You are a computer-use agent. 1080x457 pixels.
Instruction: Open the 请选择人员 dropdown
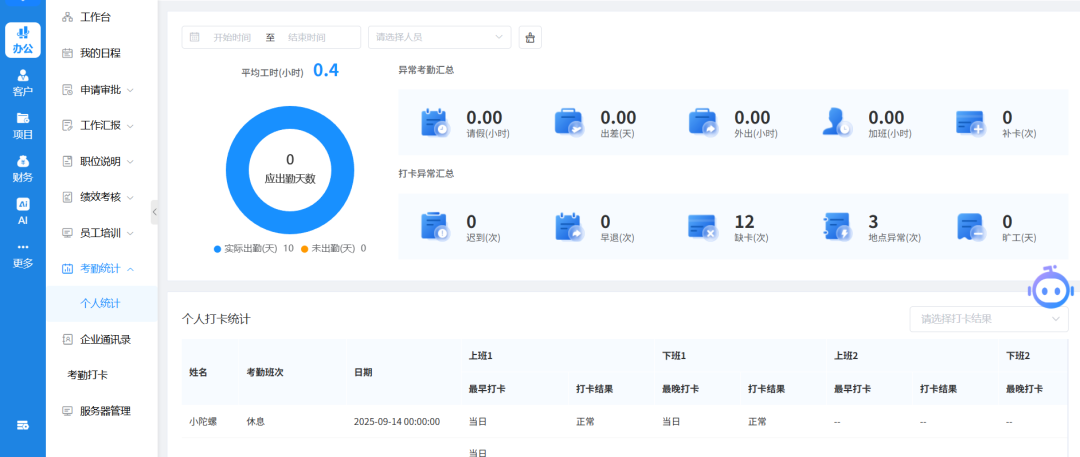pos(439,37)
